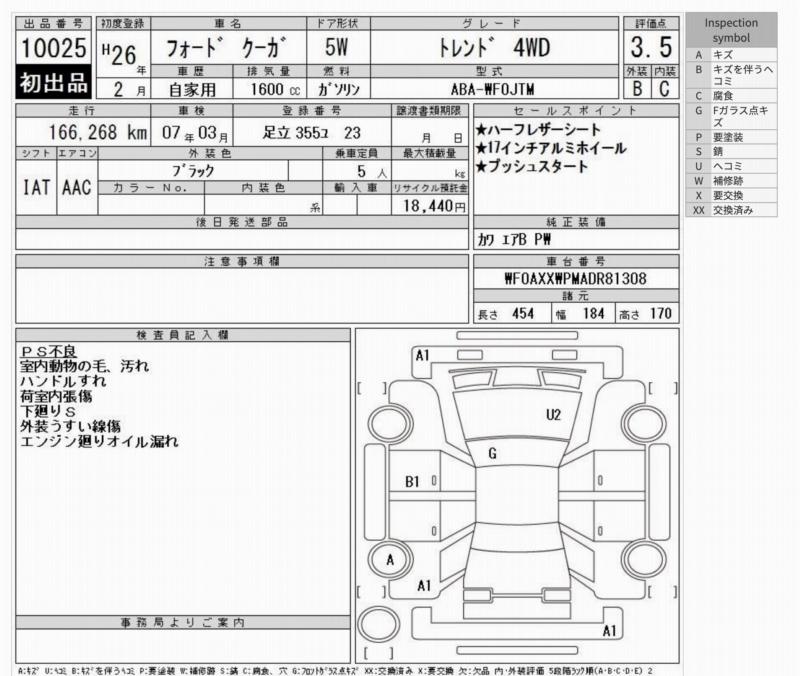
Task: Select the 3.5 evaluation score
Action: click(652, 47)
